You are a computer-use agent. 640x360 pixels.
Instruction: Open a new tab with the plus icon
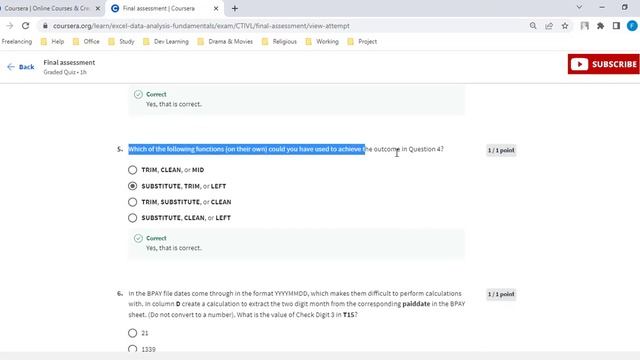pos(235,8)
